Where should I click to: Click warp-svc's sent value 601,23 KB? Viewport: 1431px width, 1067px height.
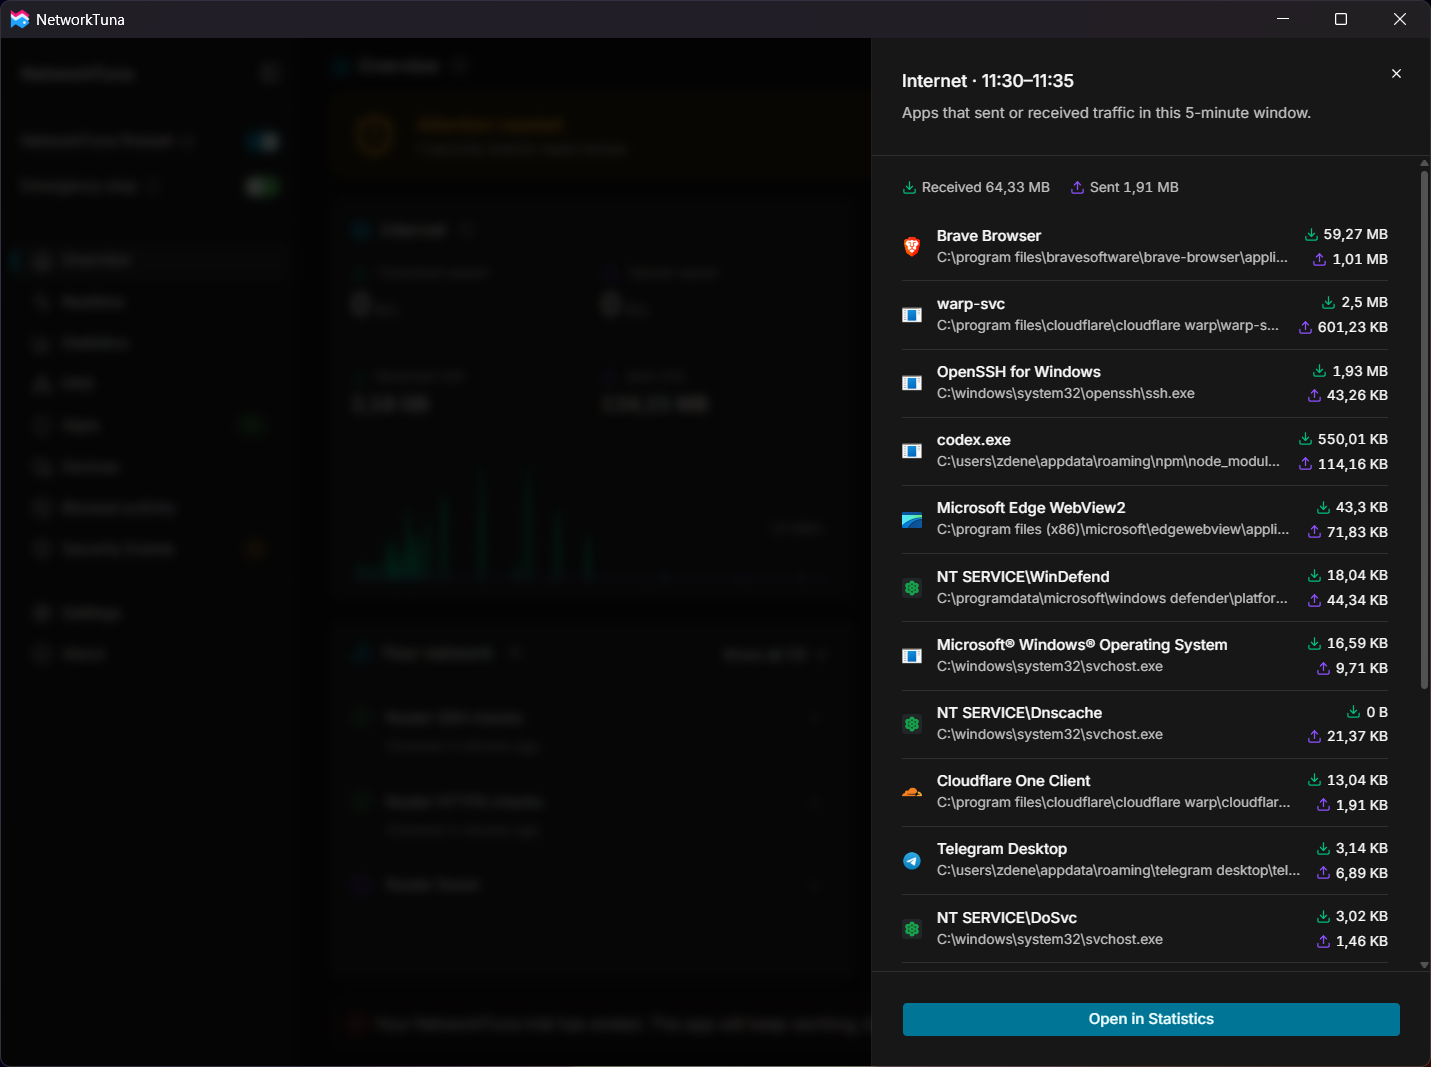tap(1352, 327)
